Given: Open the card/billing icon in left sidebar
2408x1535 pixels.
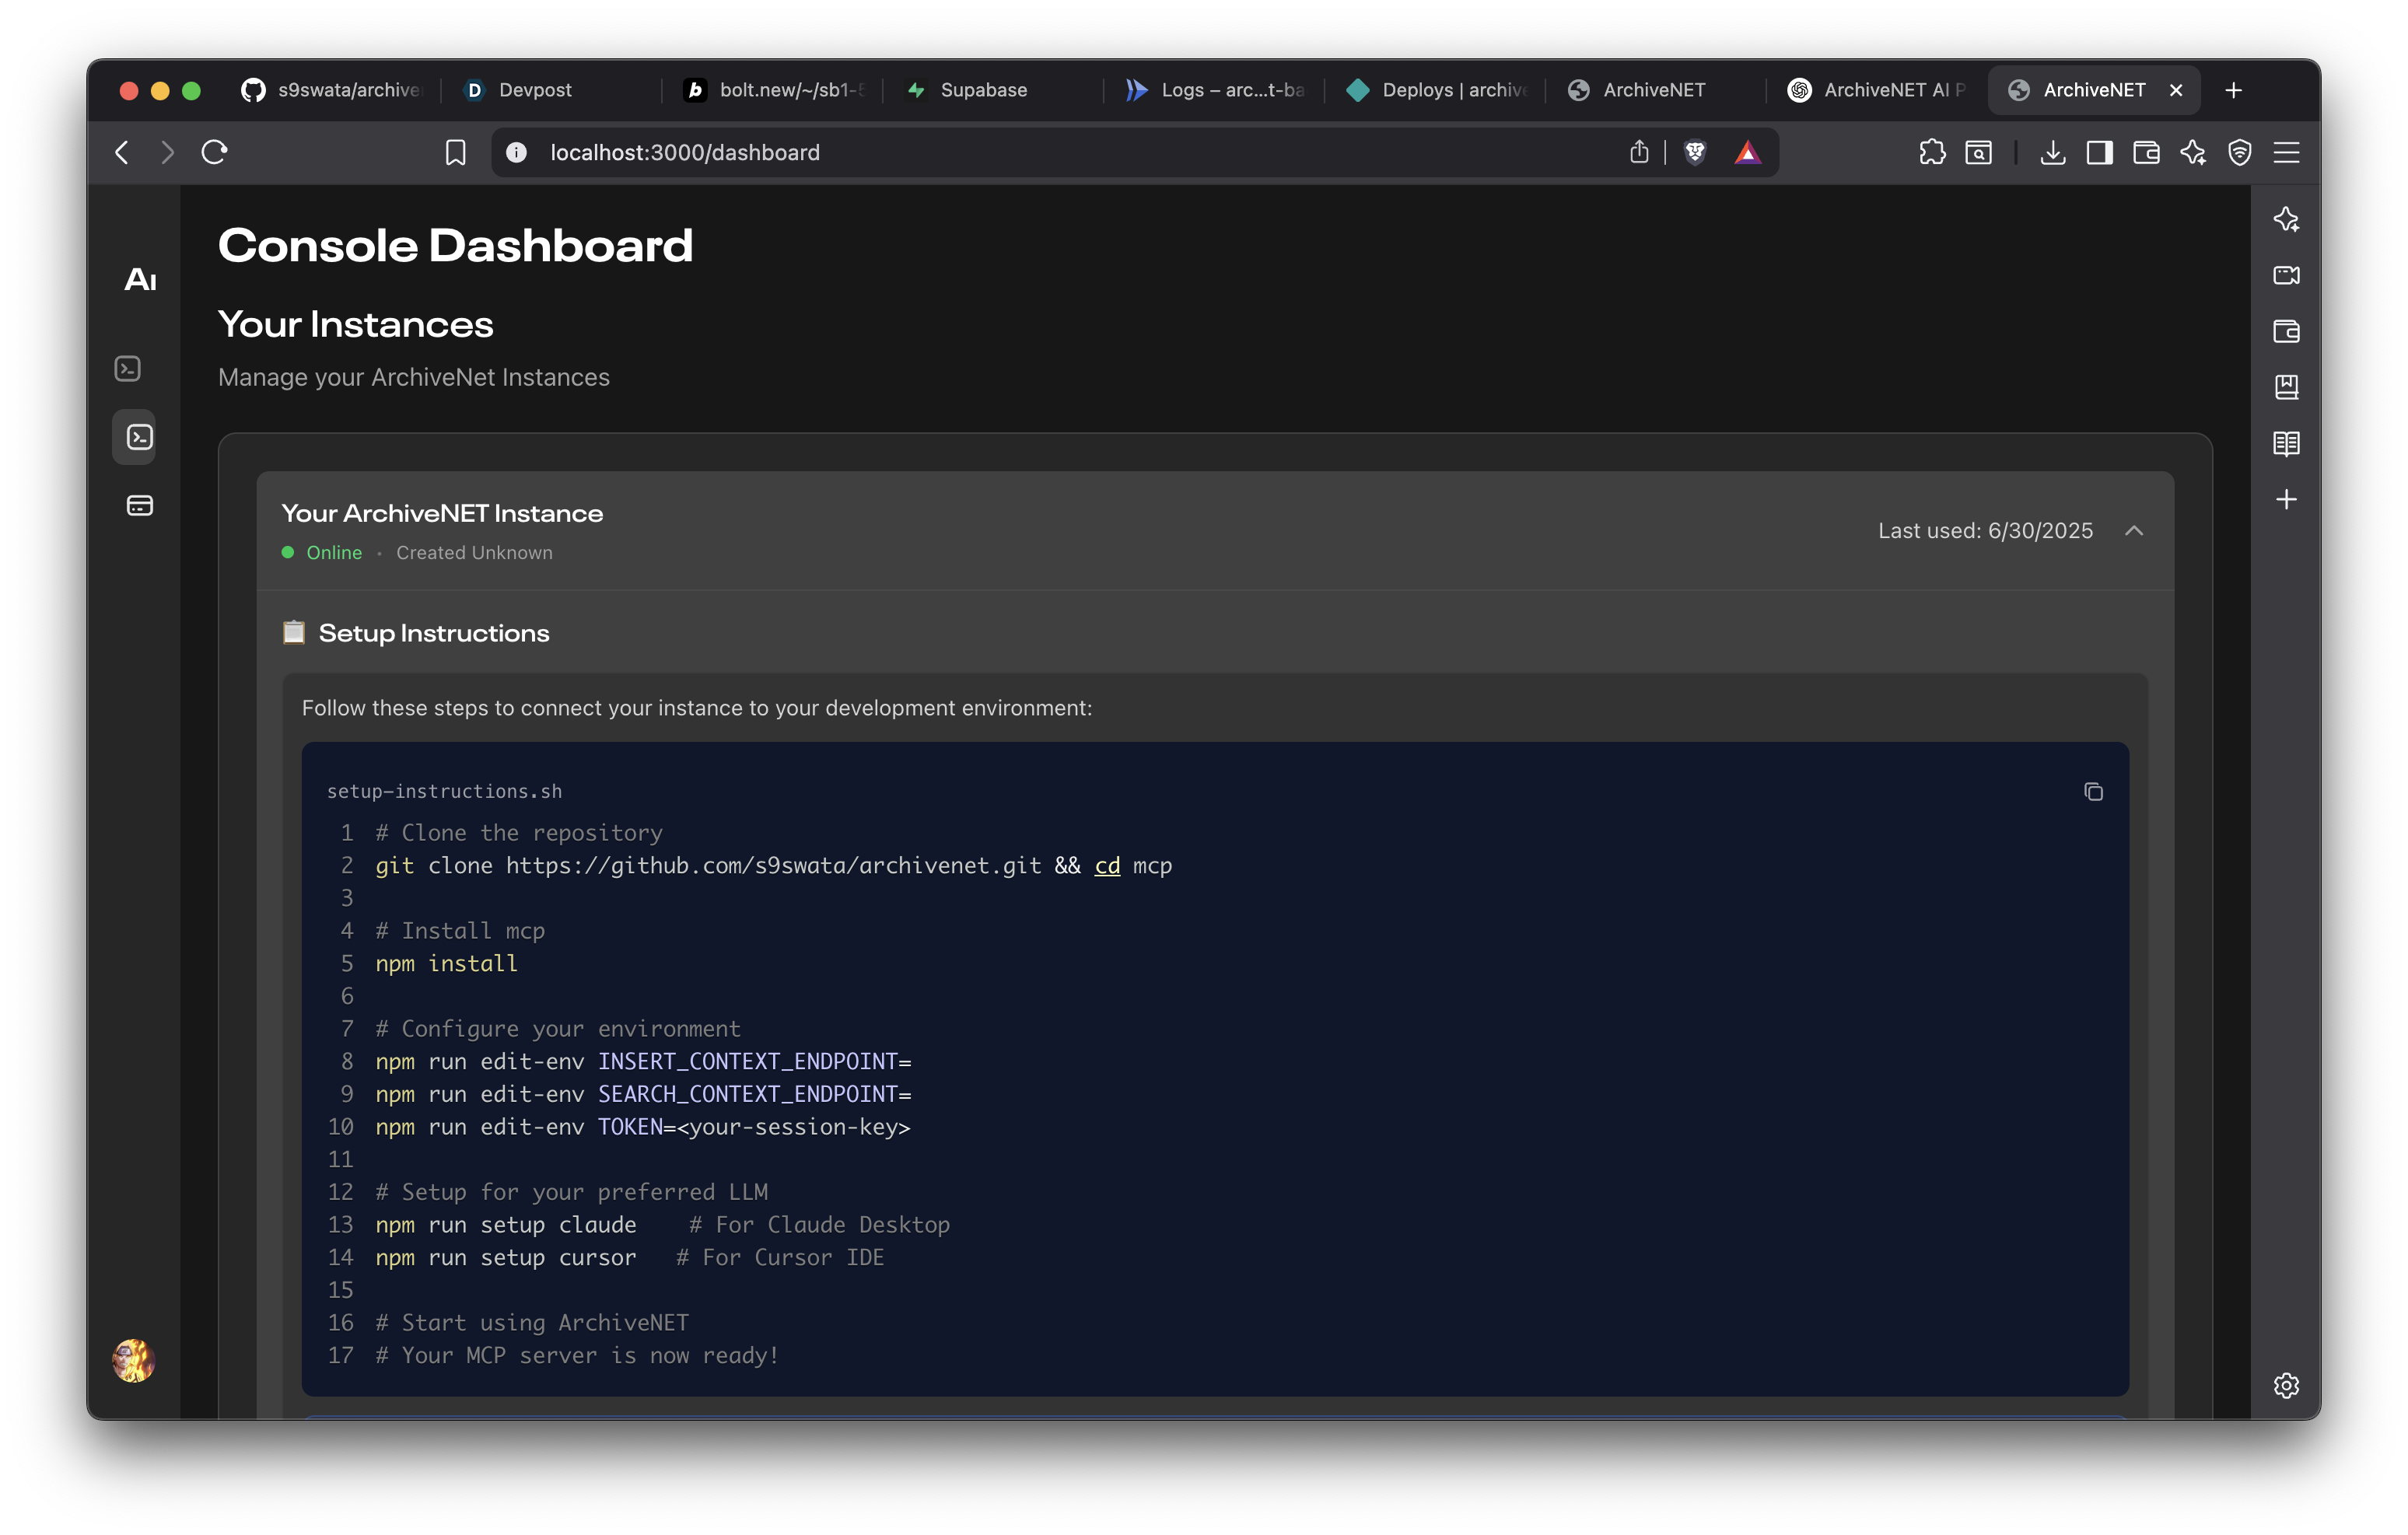Looking at the screenshot, I should click(139, 506).
